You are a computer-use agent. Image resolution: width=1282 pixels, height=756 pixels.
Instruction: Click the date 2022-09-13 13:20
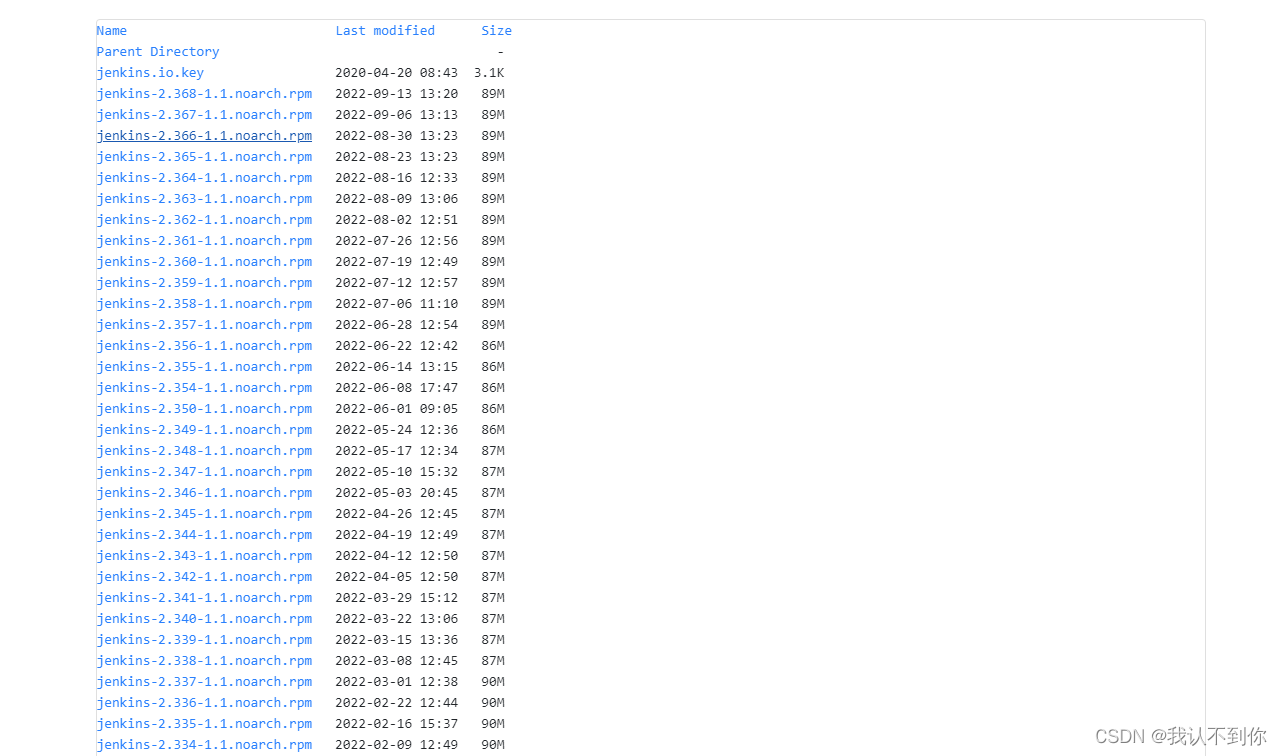point(397,94)
